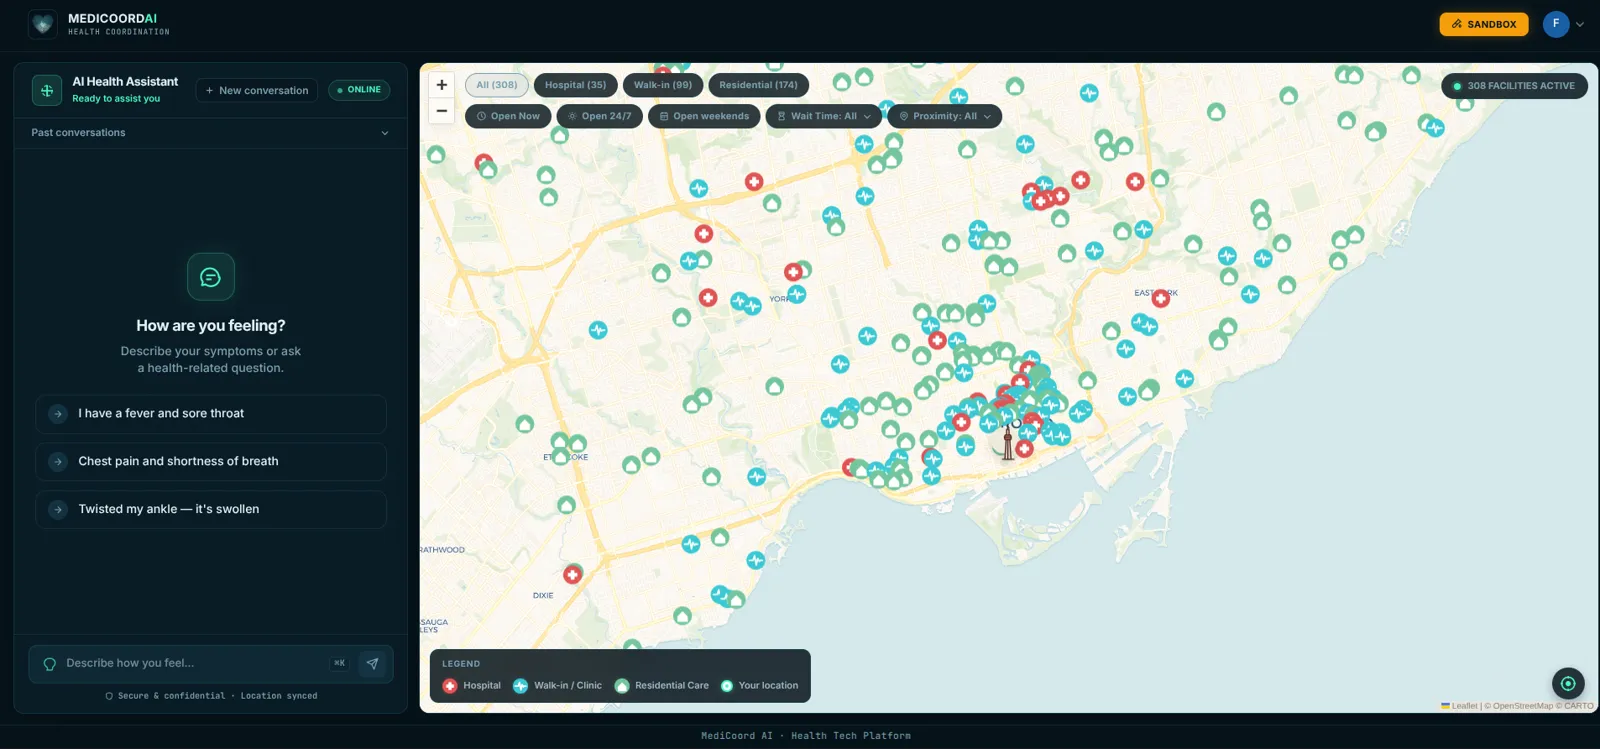
Task: Click the lightbulb icon in message box
Action: 49,664
